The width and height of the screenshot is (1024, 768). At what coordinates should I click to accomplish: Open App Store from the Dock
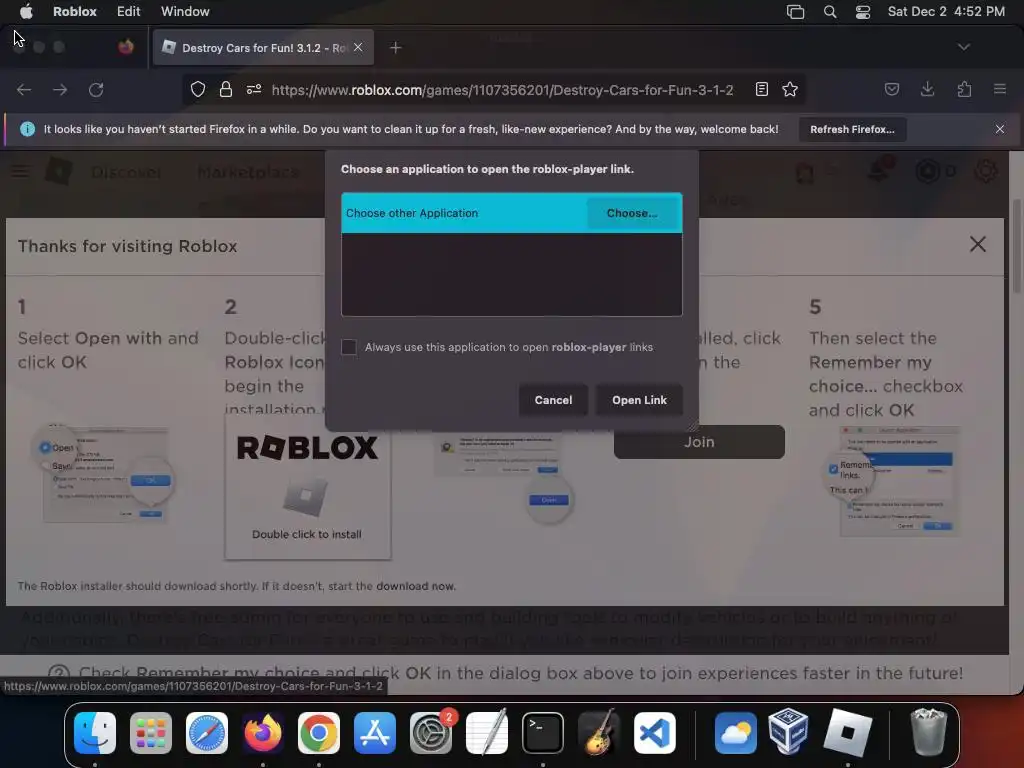pyautogui.click(x=375, y=733)
